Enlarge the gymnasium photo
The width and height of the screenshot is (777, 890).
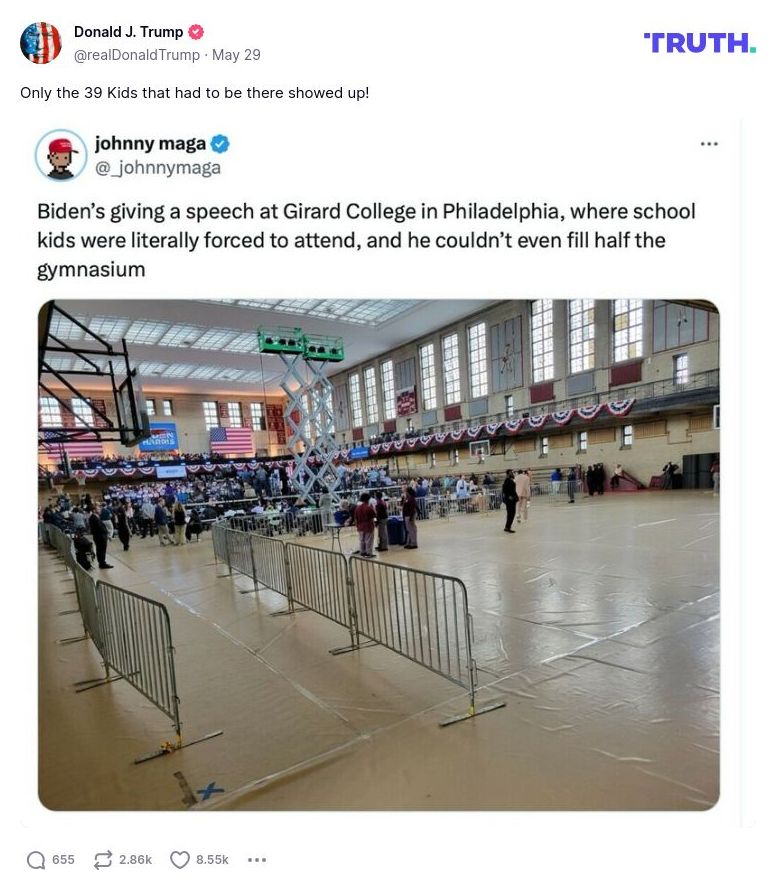(378, 555)
